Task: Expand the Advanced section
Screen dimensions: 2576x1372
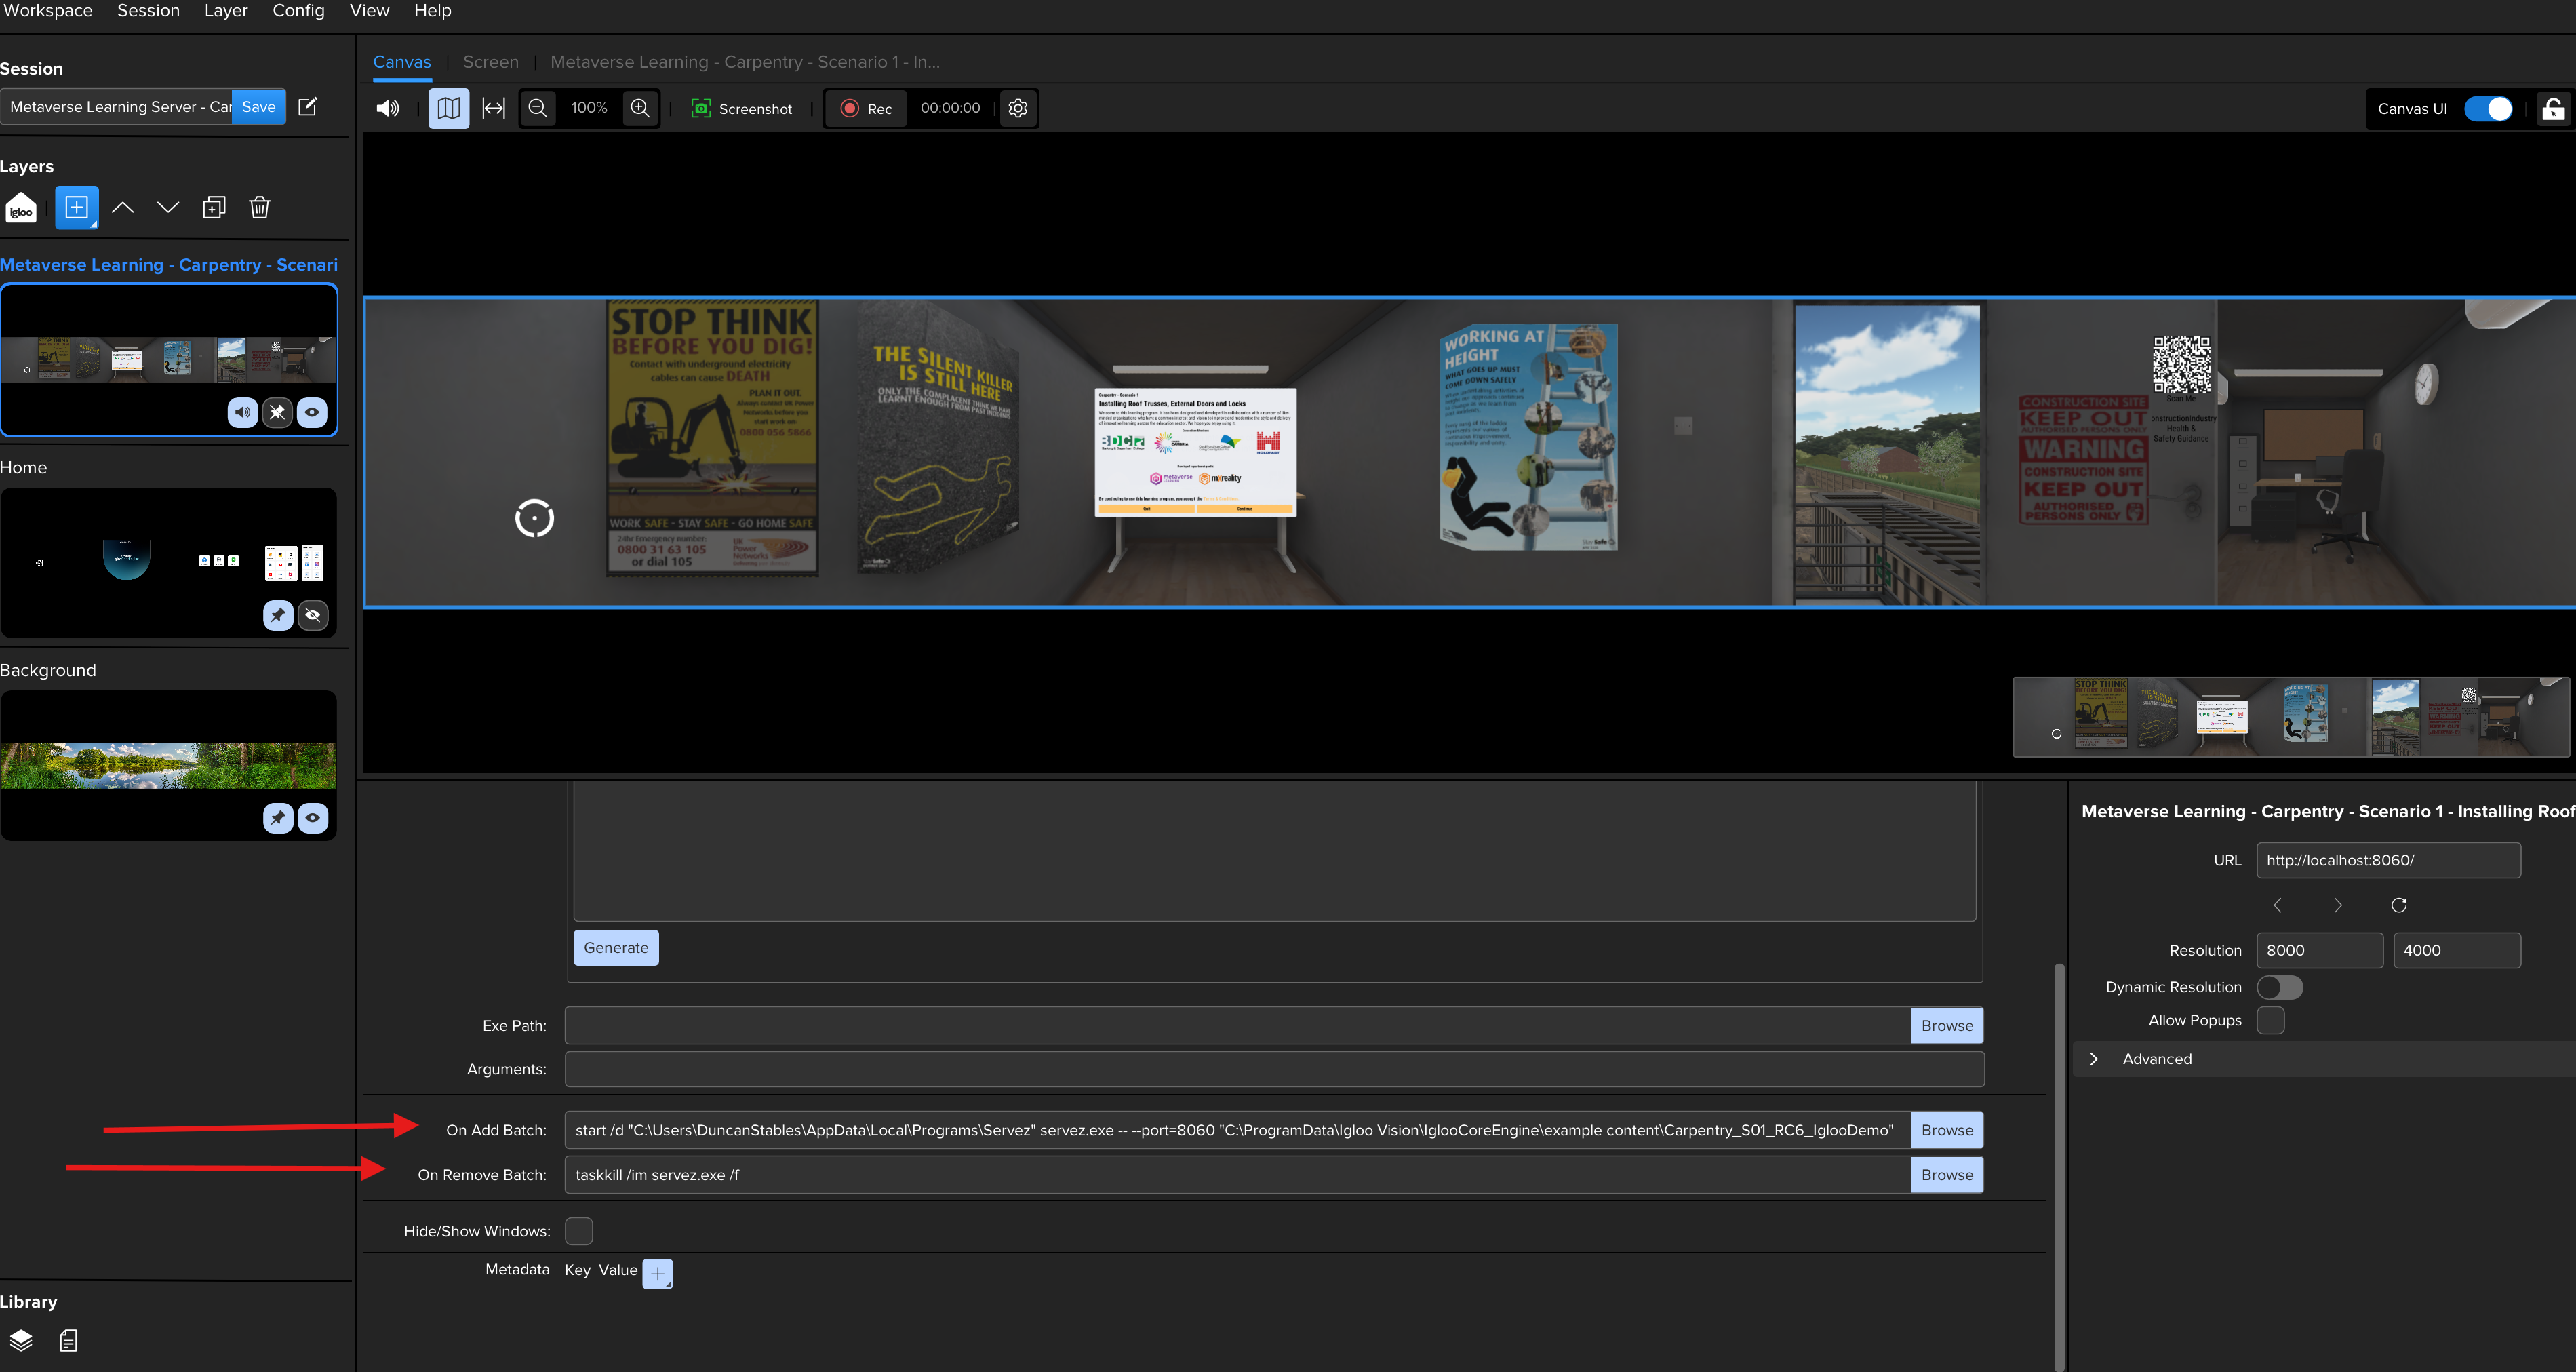Action: [2094, 1059]
